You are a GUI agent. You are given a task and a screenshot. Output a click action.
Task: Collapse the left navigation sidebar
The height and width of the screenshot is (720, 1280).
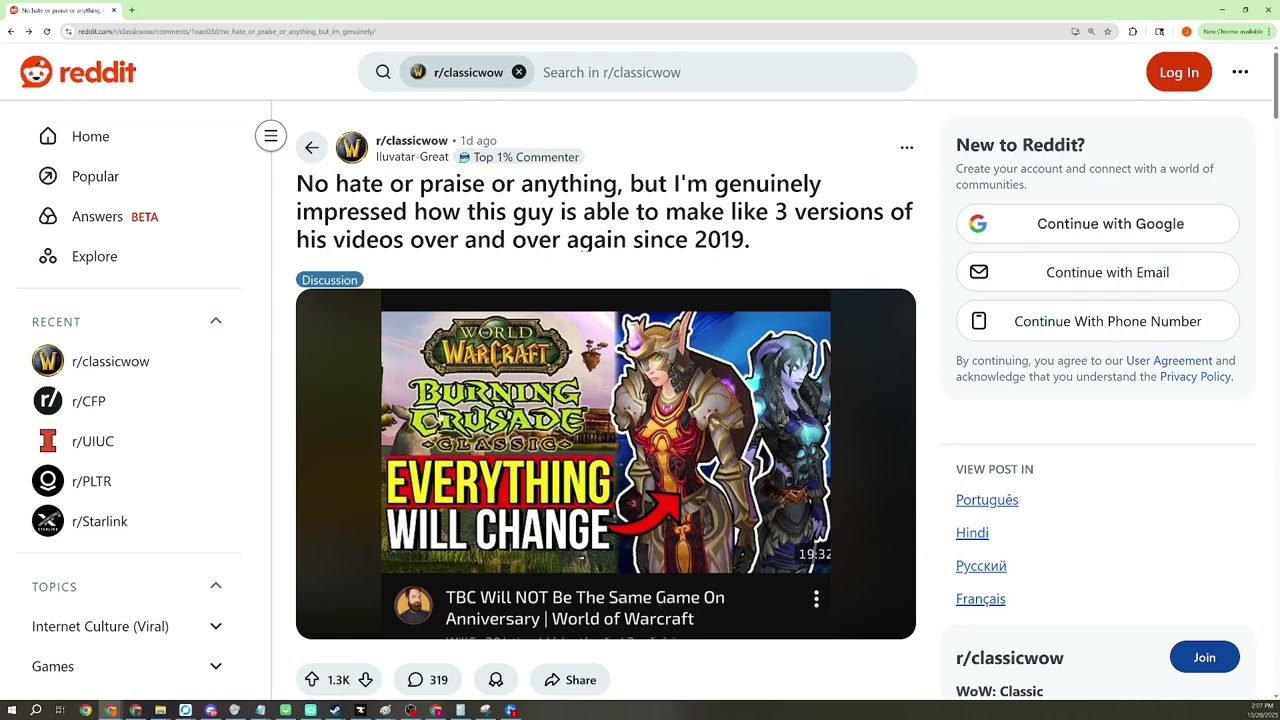pyautogui.click(x=271, y=136)
